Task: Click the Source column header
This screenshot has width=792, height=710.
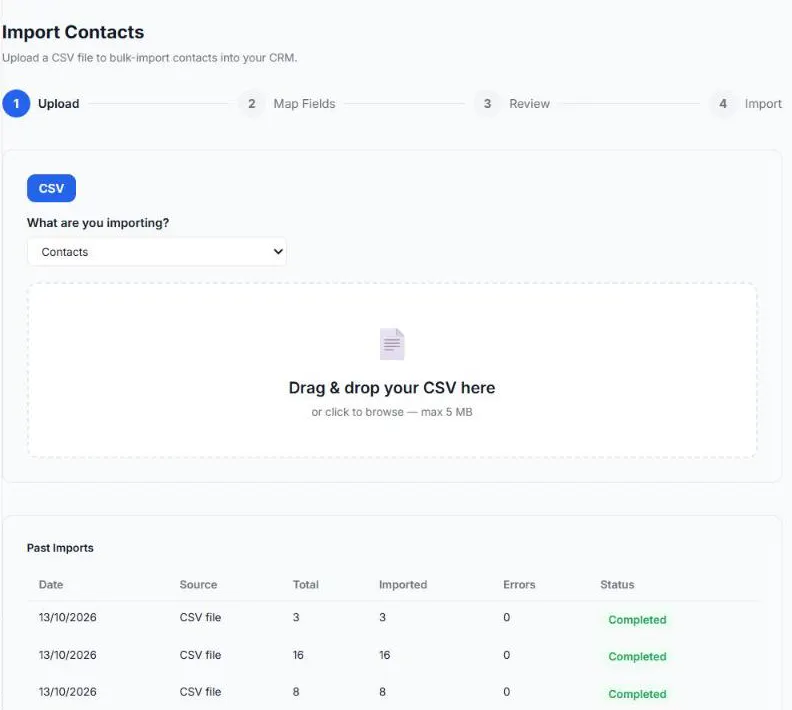Action: point(199,584)
